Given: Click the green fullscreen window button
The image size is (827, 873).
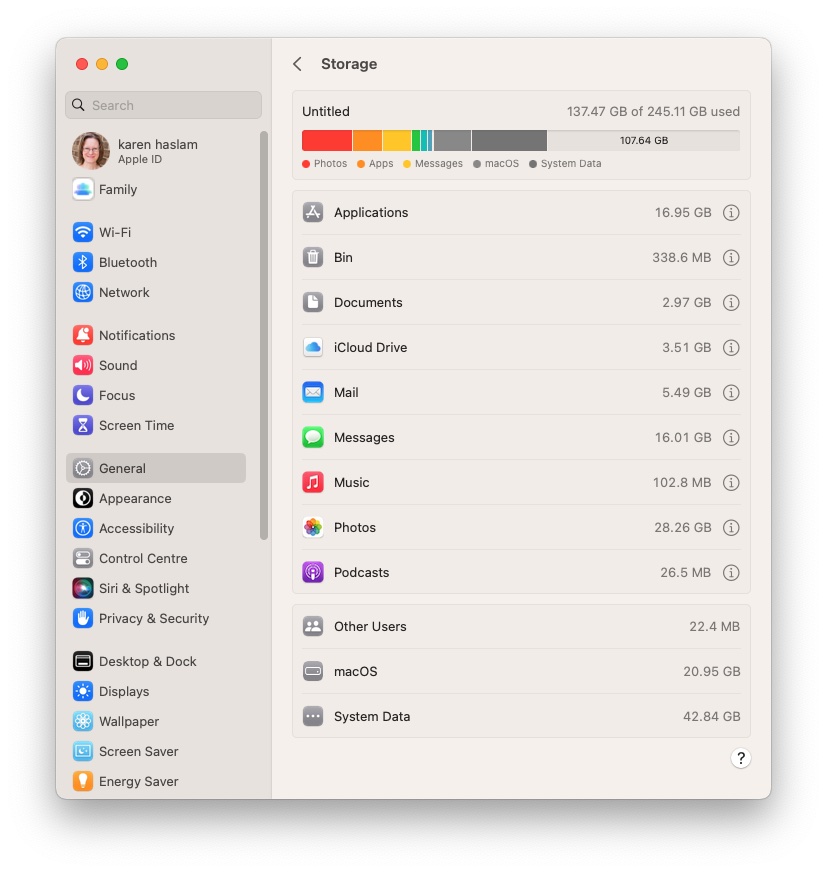Looking at the screenshot, I should pos(122,64).
